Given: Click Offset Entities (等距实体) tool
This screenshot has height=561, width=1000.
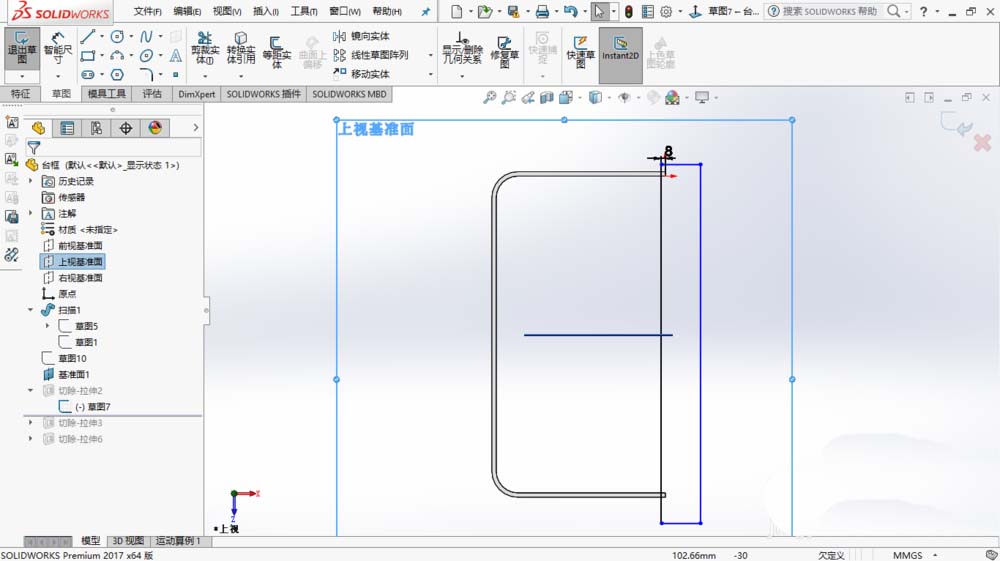Looking at the screenshot, I should [276, 52].
